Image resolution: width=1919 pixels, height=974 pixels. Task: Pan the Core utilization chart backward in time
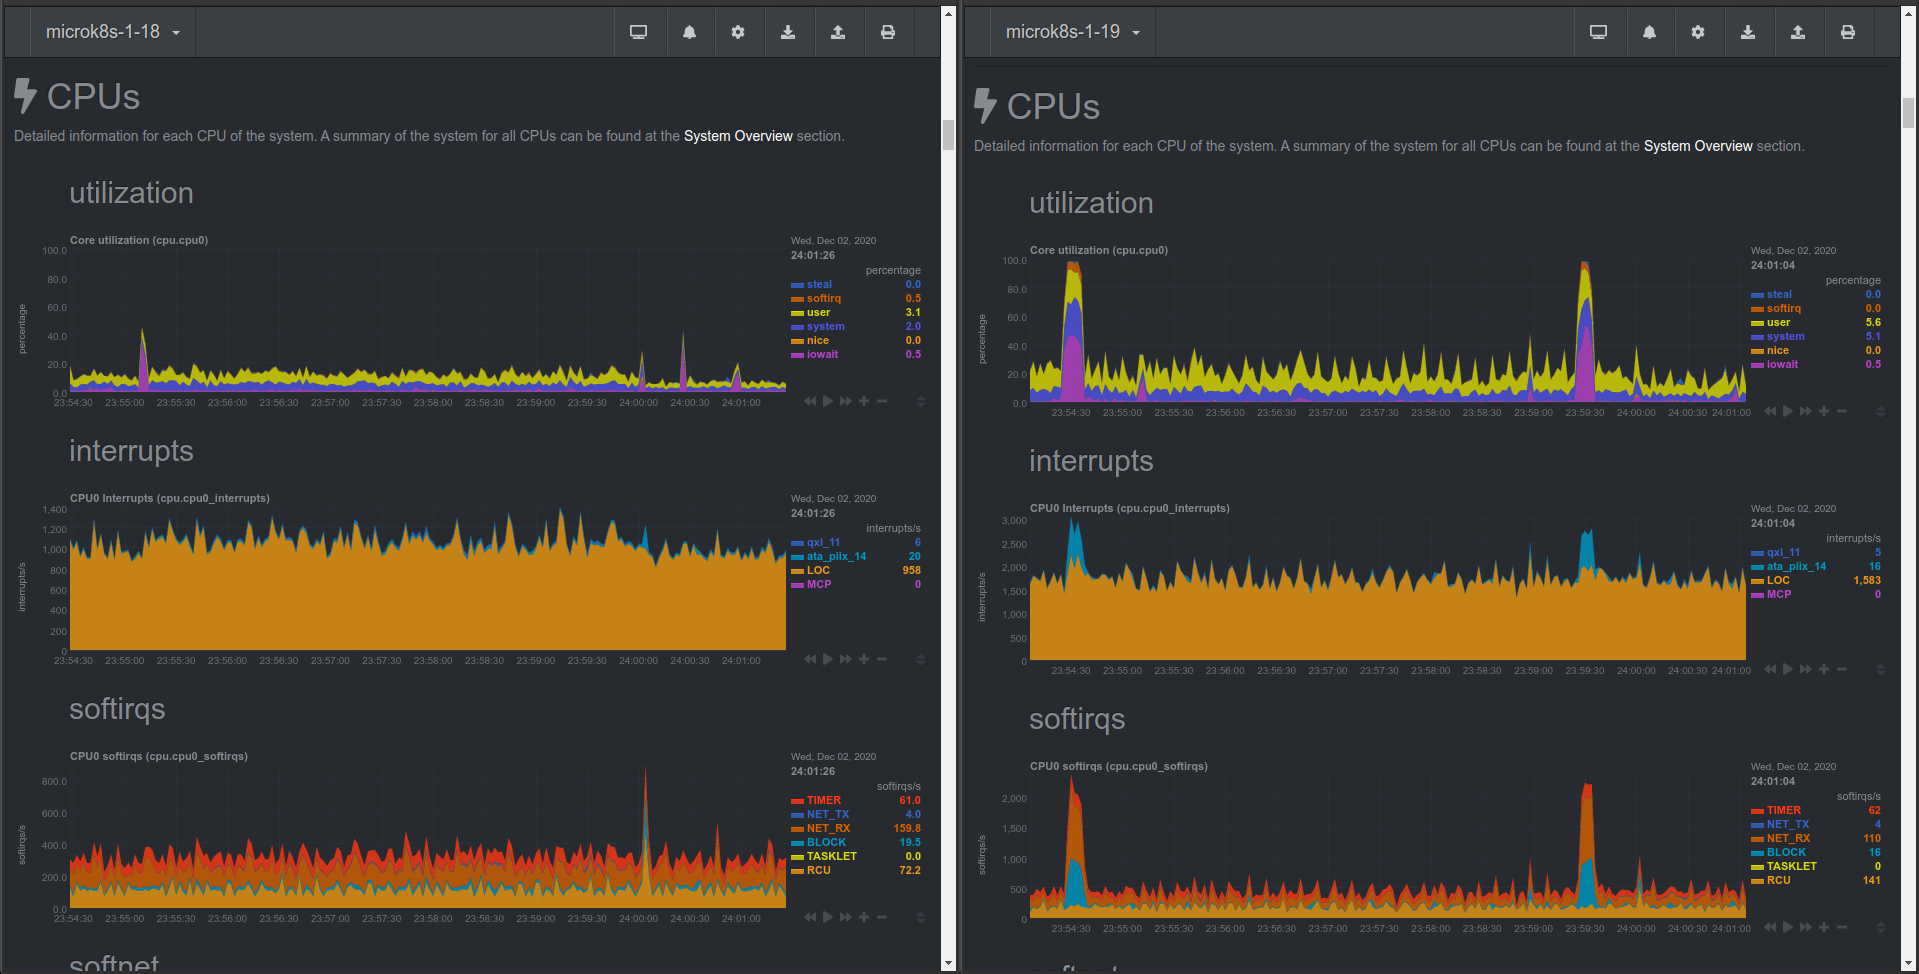click(810, 400)
